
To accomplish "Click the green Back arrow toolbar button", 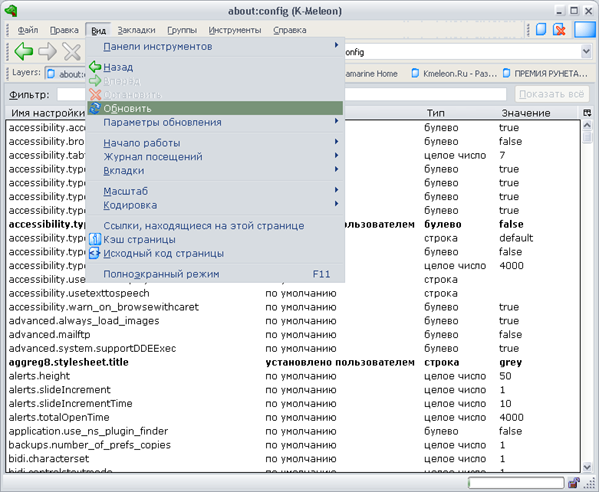I will (24, 52).
